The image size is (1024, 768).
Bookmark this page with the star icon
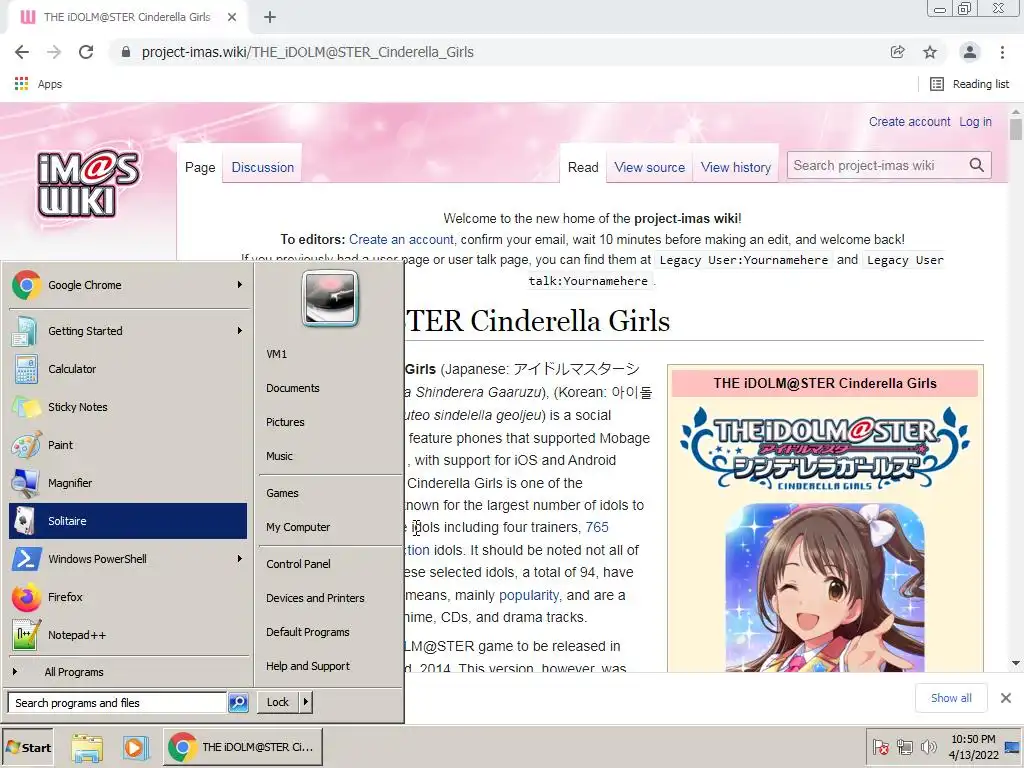(x=930, y=52)
